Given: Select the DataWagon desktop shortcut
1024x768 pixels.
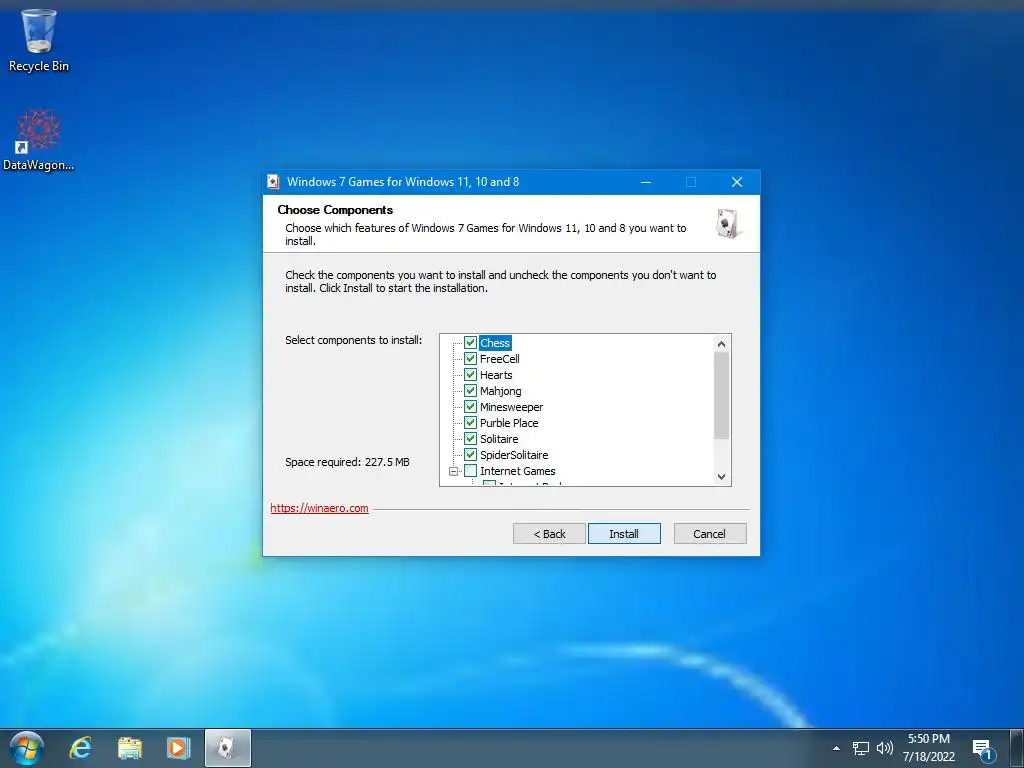Looking at the screenshot, I should tap(39, 140).
